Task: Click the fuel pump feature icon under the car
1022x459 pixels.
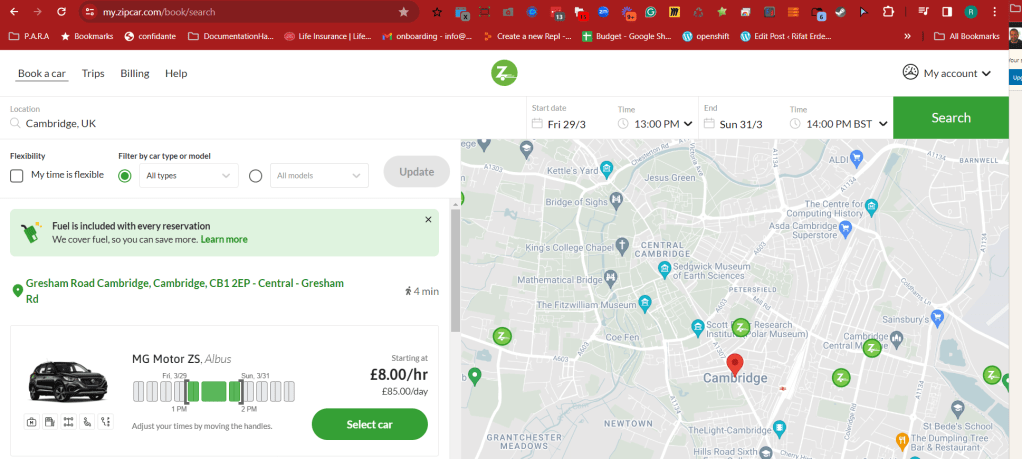Action: [x=50, y=422]
